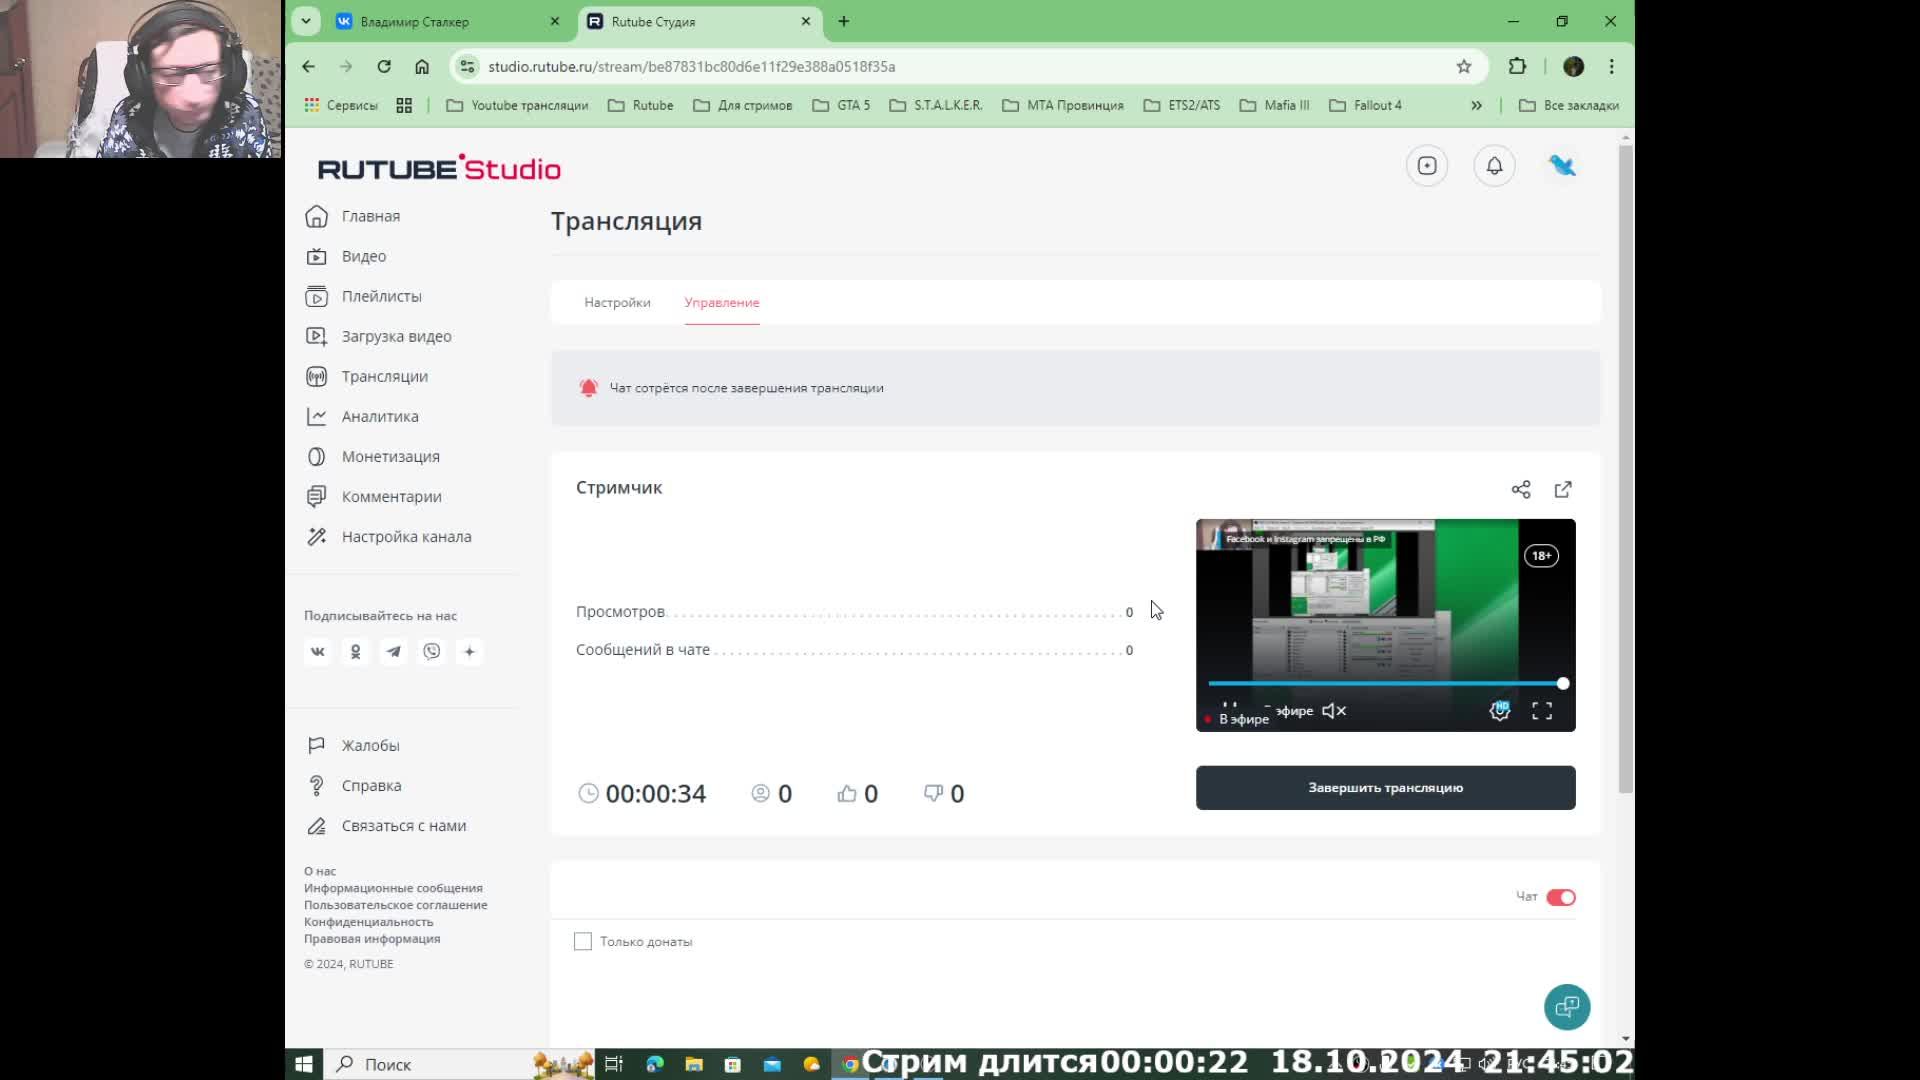Click the RUTUBE Studio logo
The width and height of the screenshot is (1920, 1080).
(x=439, y=168)
